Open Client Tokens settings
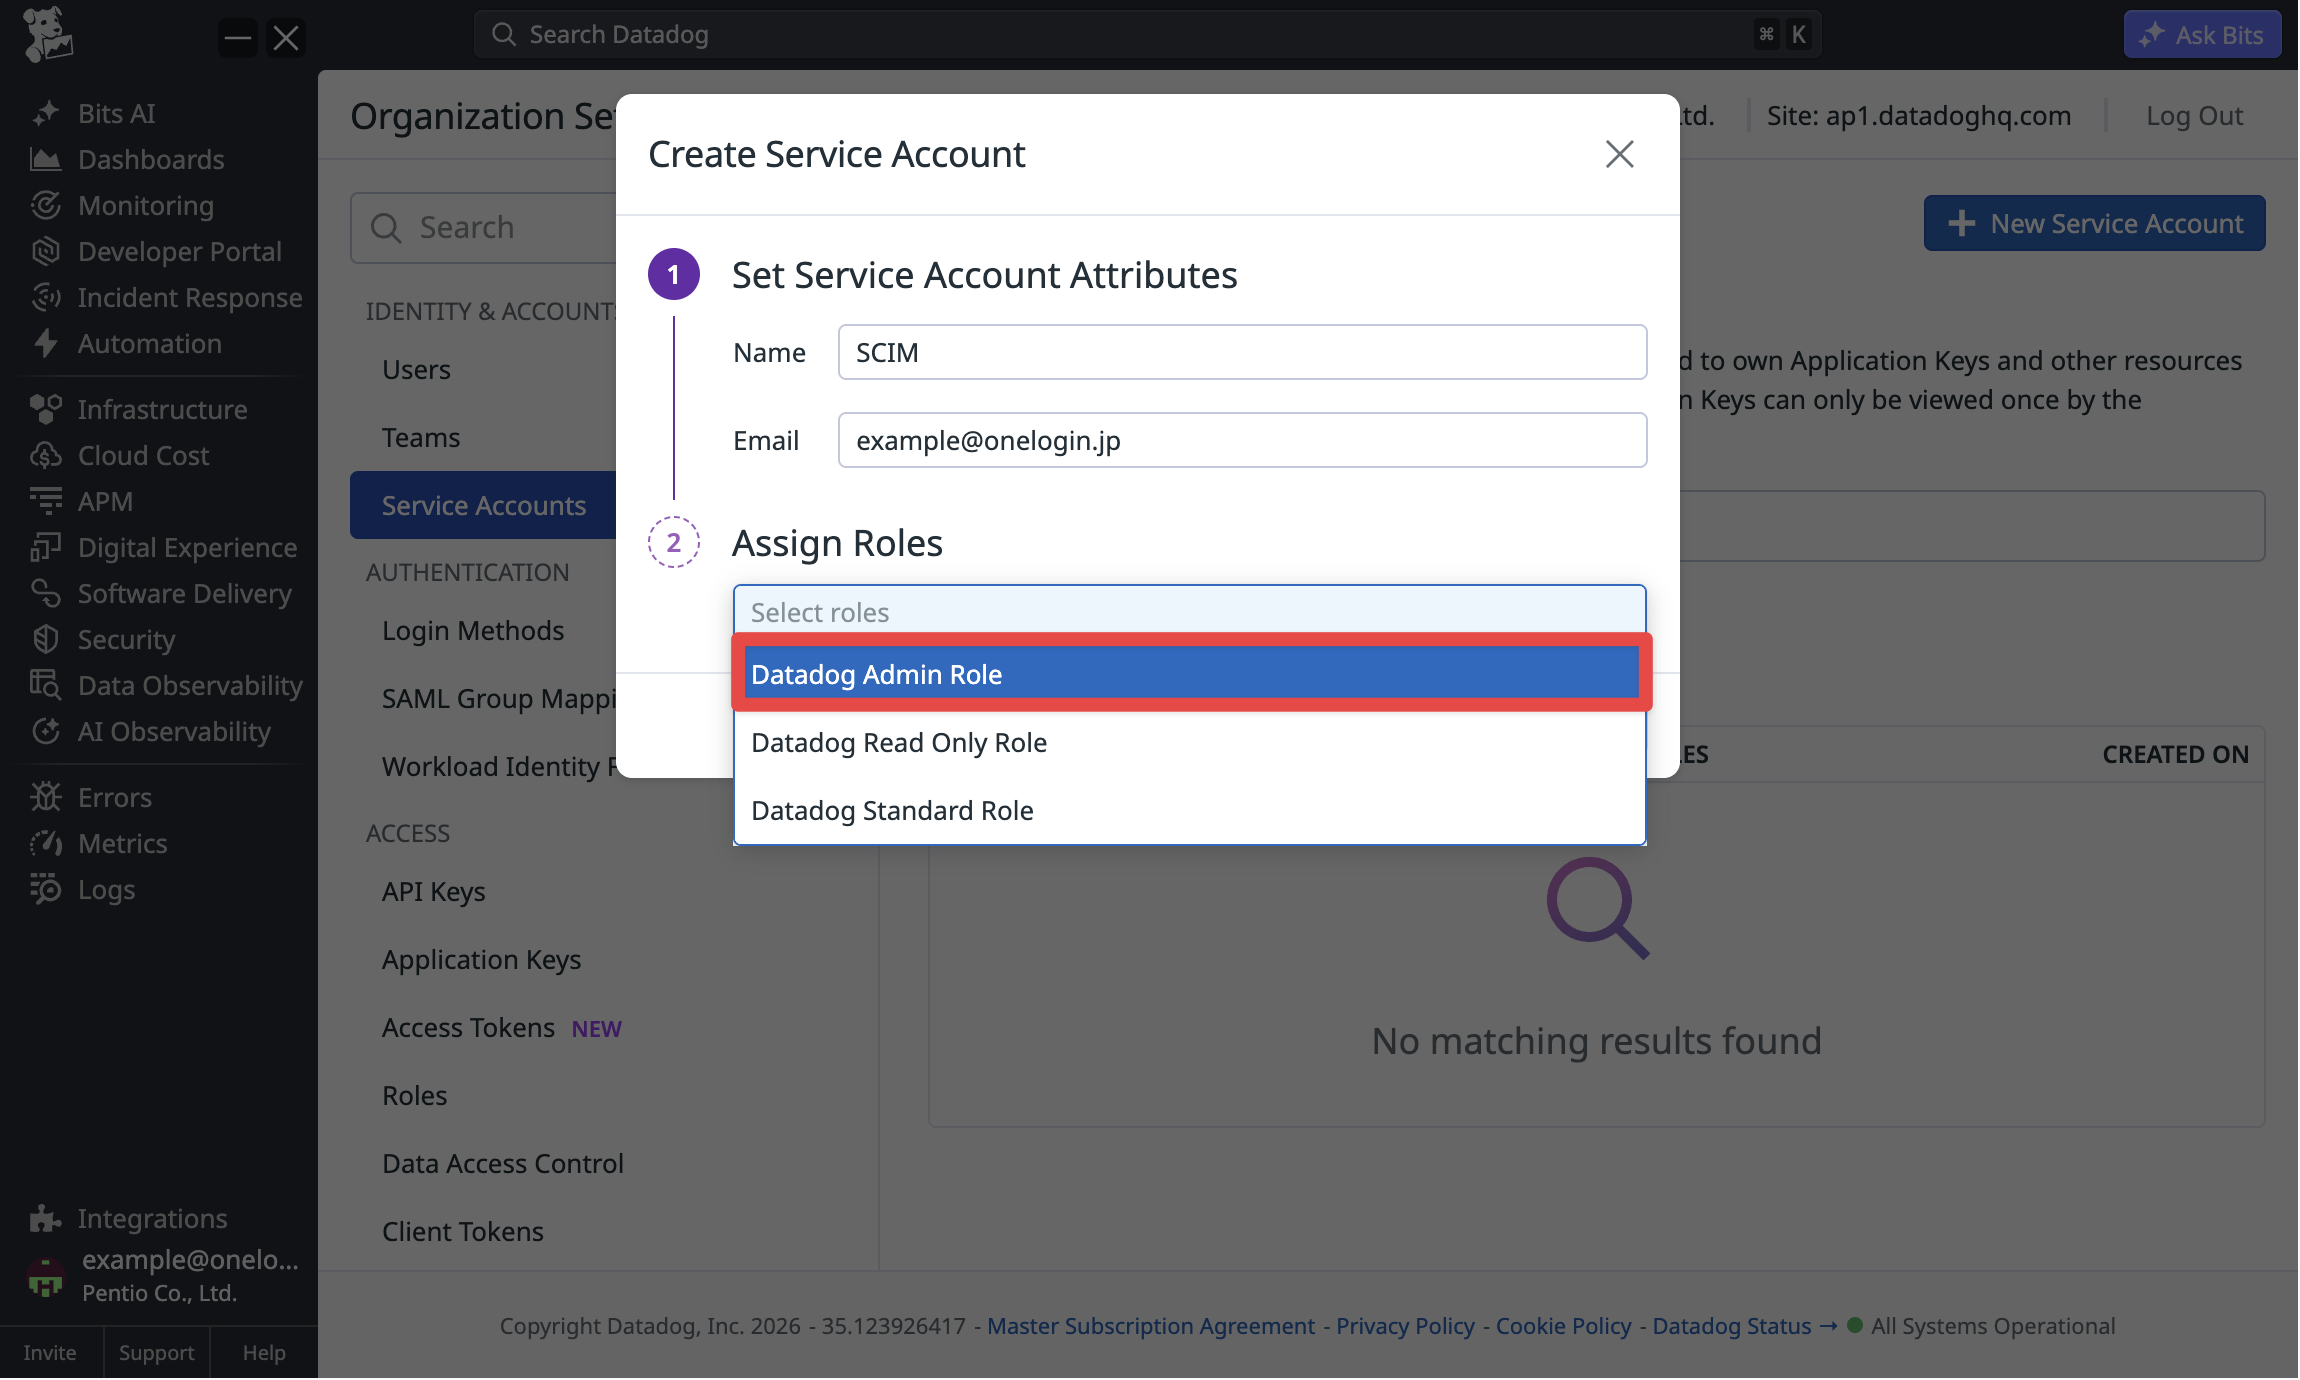 coord(462,1232)
